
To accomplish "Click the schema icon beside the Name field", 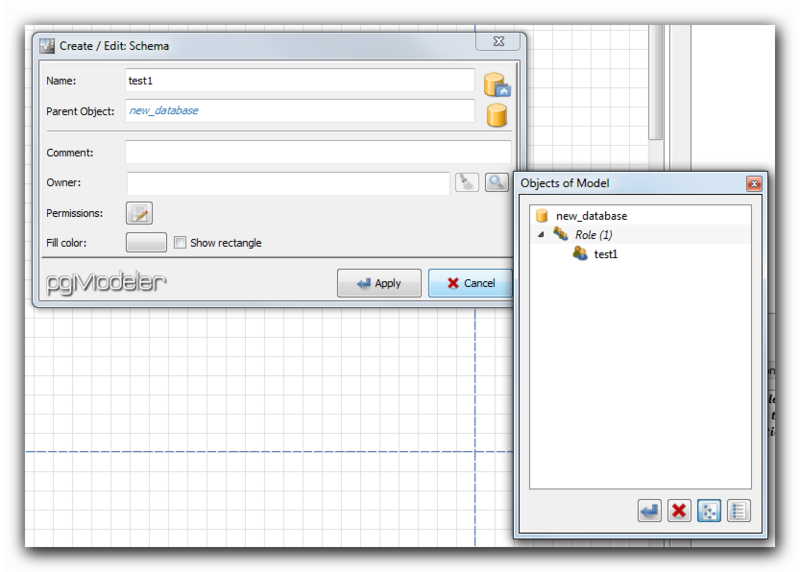I will coord(497,85).
